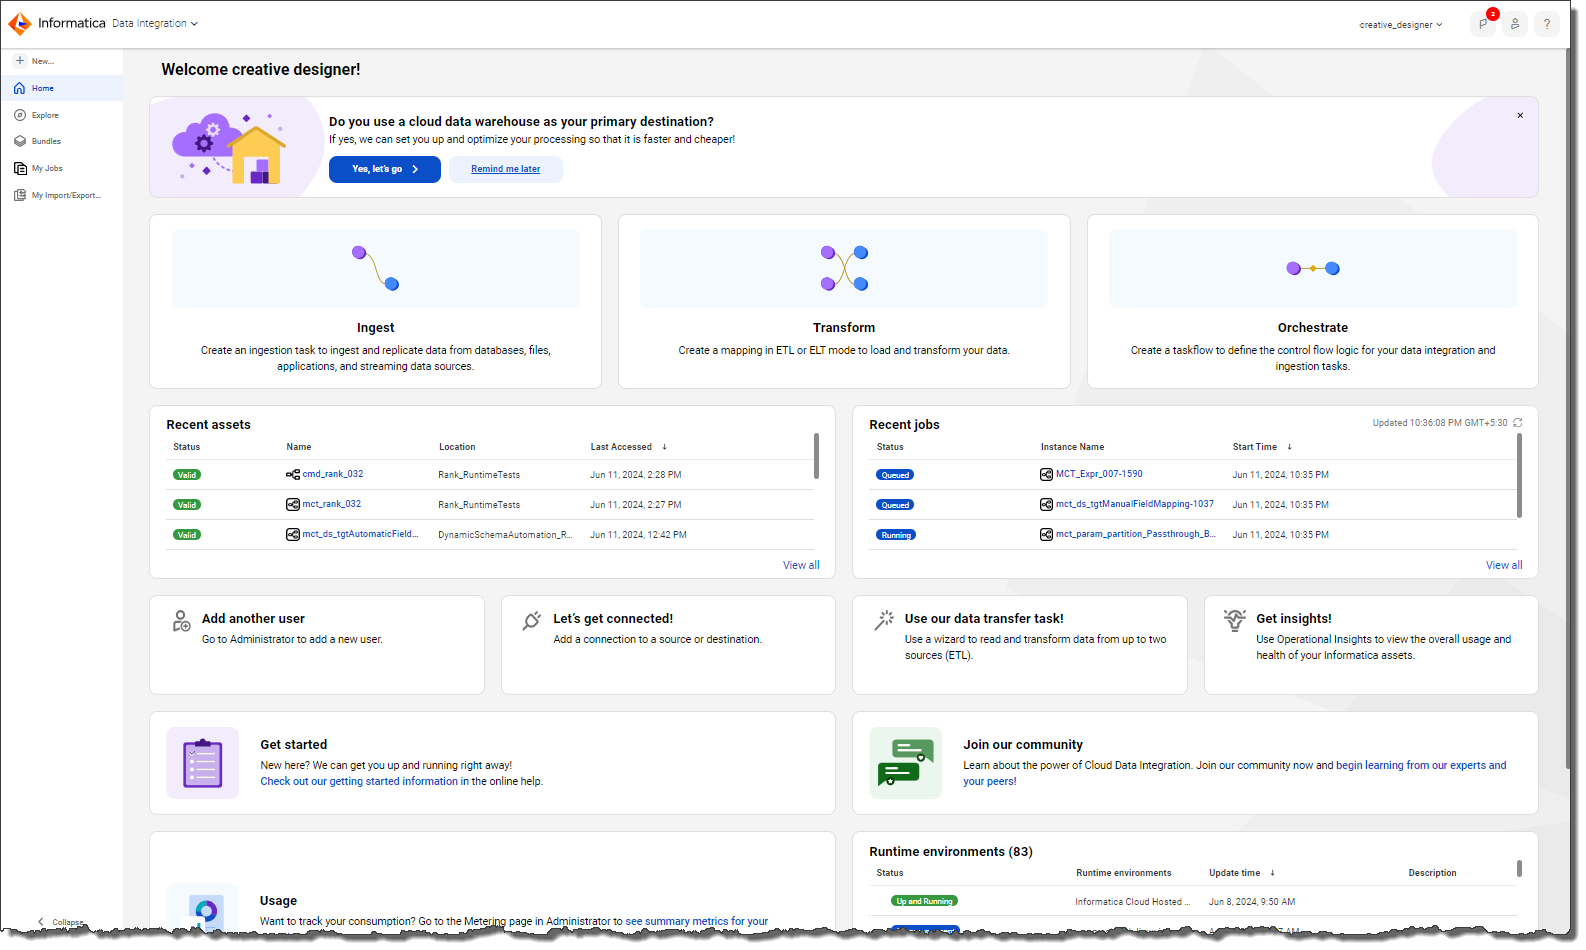The height and width of the screenshot is (950, 1586).
Task: Open the begin learning from experts link
Action: (1235, 774)
